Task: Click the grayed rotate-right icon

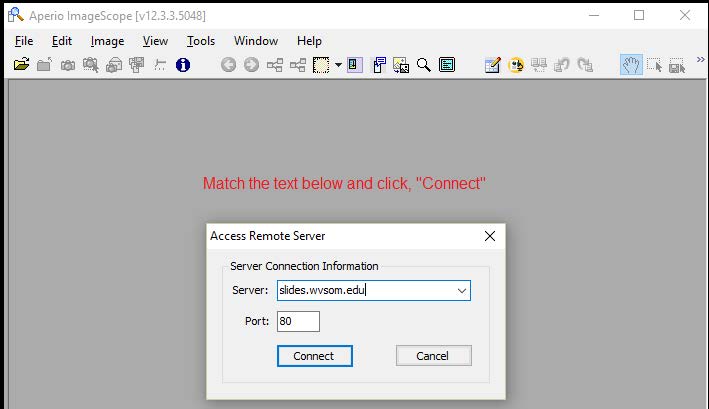Action: pyautogui.click(x=585, y=65)
